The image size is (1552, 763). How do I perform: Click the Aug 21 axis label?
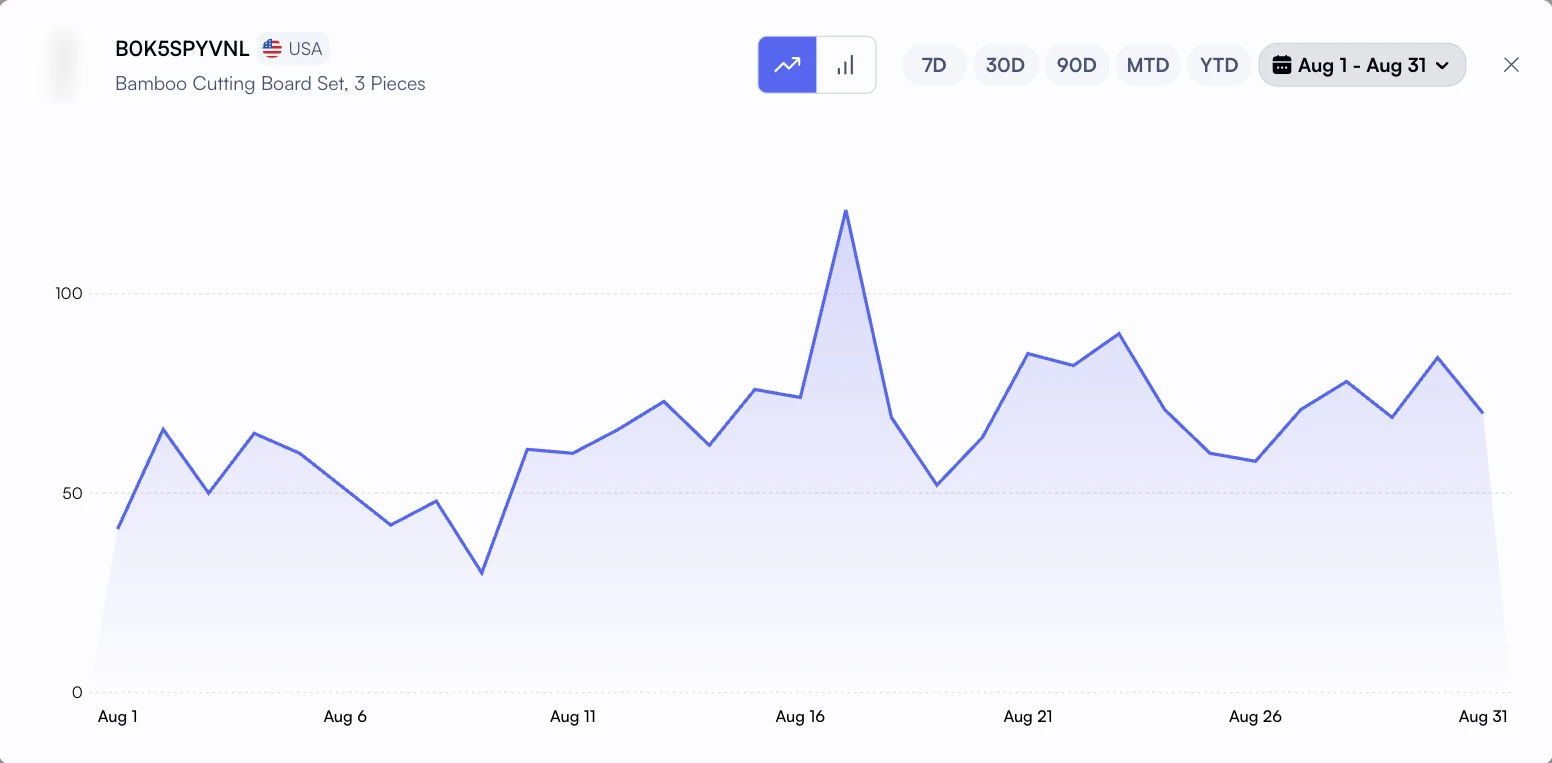point(1028,716)
